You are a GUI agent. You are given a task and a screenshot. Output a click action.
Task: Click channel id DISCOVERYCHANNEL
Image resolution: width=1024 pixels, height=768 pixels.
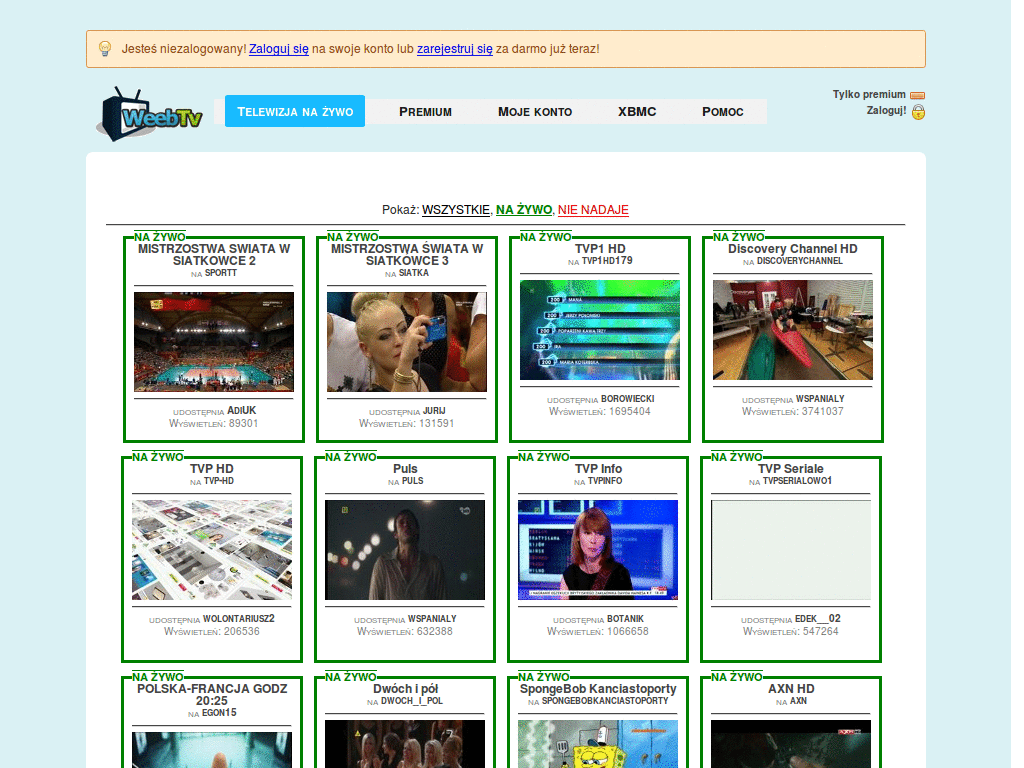click(800, 261)
